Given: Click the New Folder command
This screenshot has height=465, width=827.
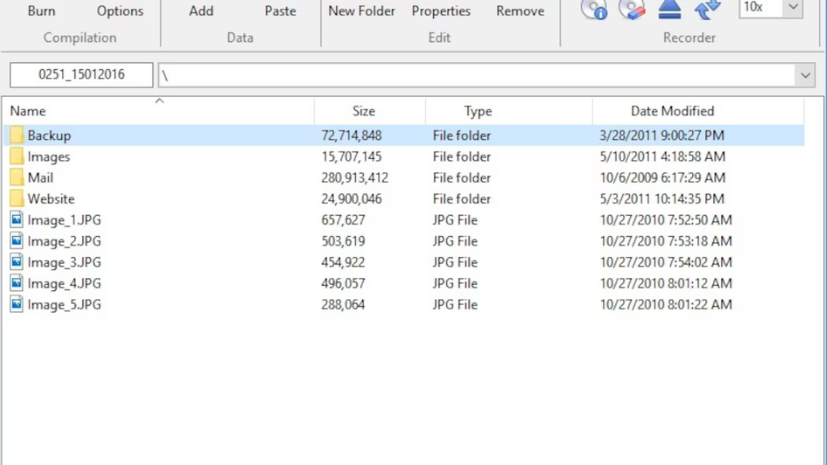Looking at the screenshot, I should click(x=362, y=11).
